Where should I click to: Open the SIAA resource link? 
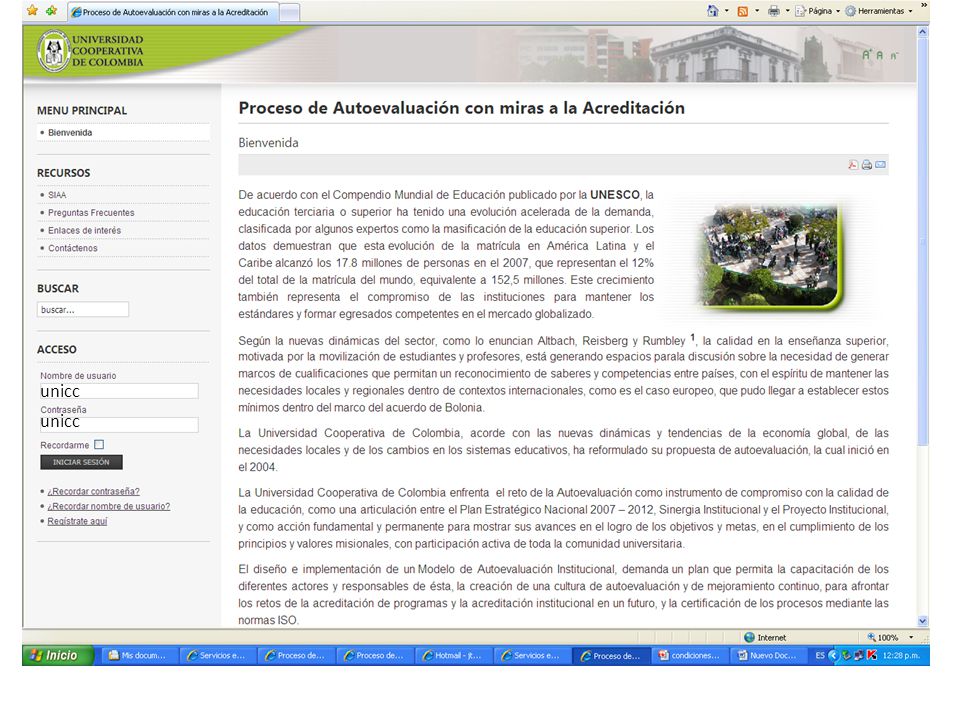tap(57, 195)
